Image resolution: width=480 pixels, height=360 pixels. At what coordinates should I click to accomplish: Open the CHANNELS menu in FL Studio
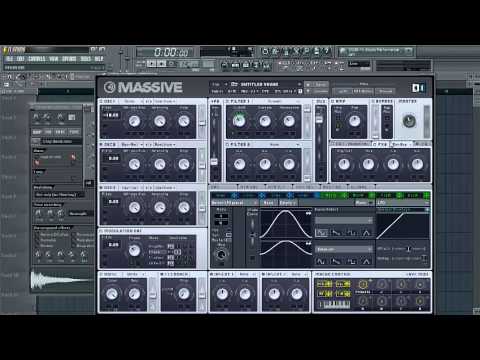pyautogui.click(x=37, y=59)
